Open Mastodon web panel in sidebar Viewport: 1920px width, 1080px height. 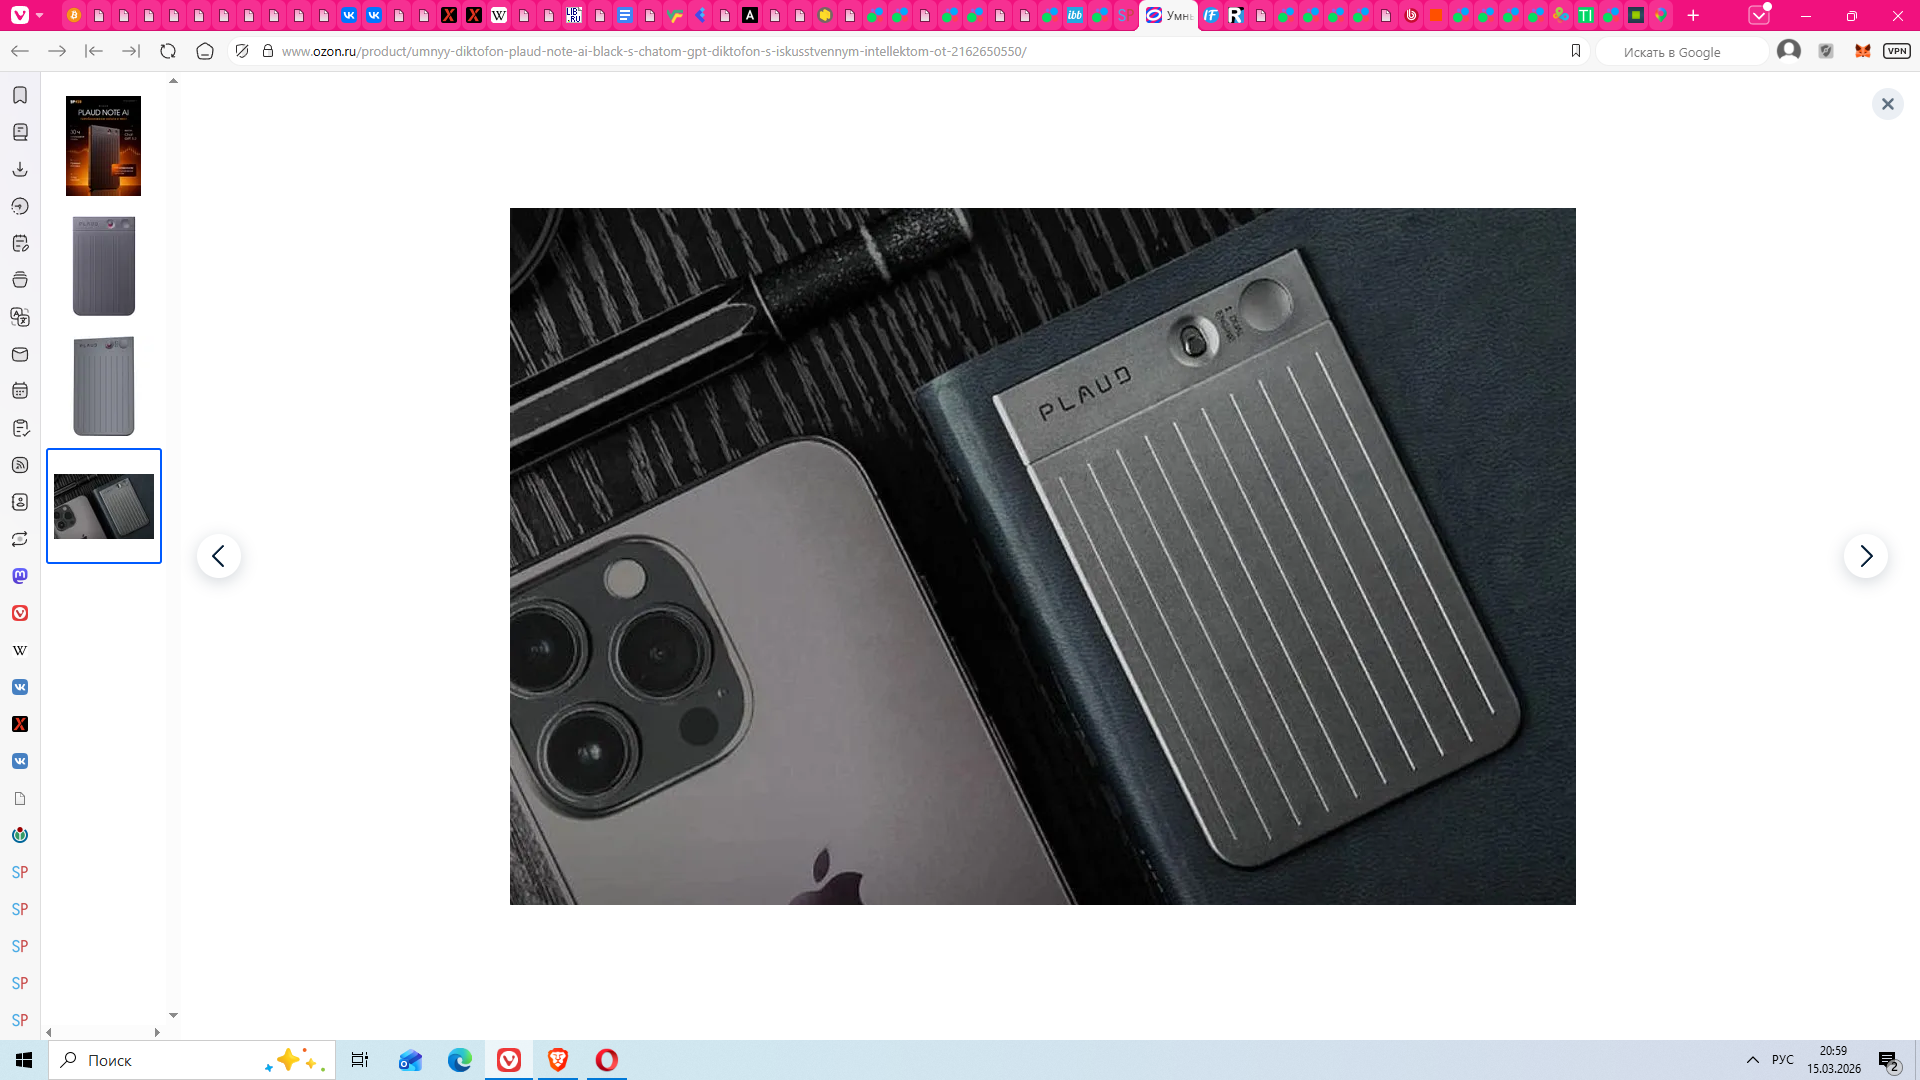coord(20,576)
